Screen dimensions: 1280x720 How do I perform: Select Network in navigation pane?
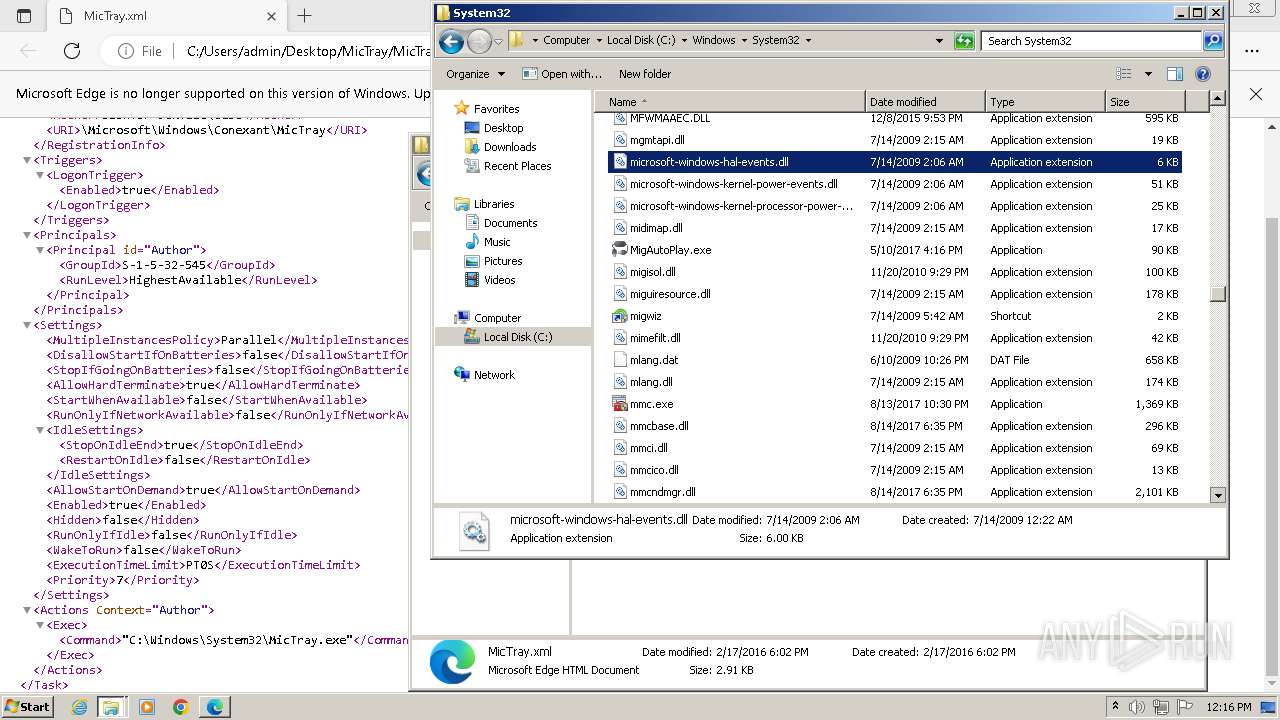point(494,375)
